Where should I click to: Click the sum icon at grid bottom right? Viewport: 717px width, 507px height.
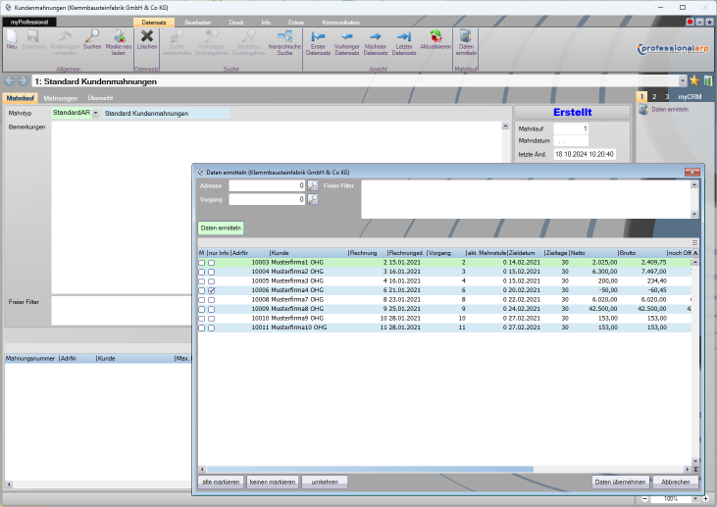696,469
